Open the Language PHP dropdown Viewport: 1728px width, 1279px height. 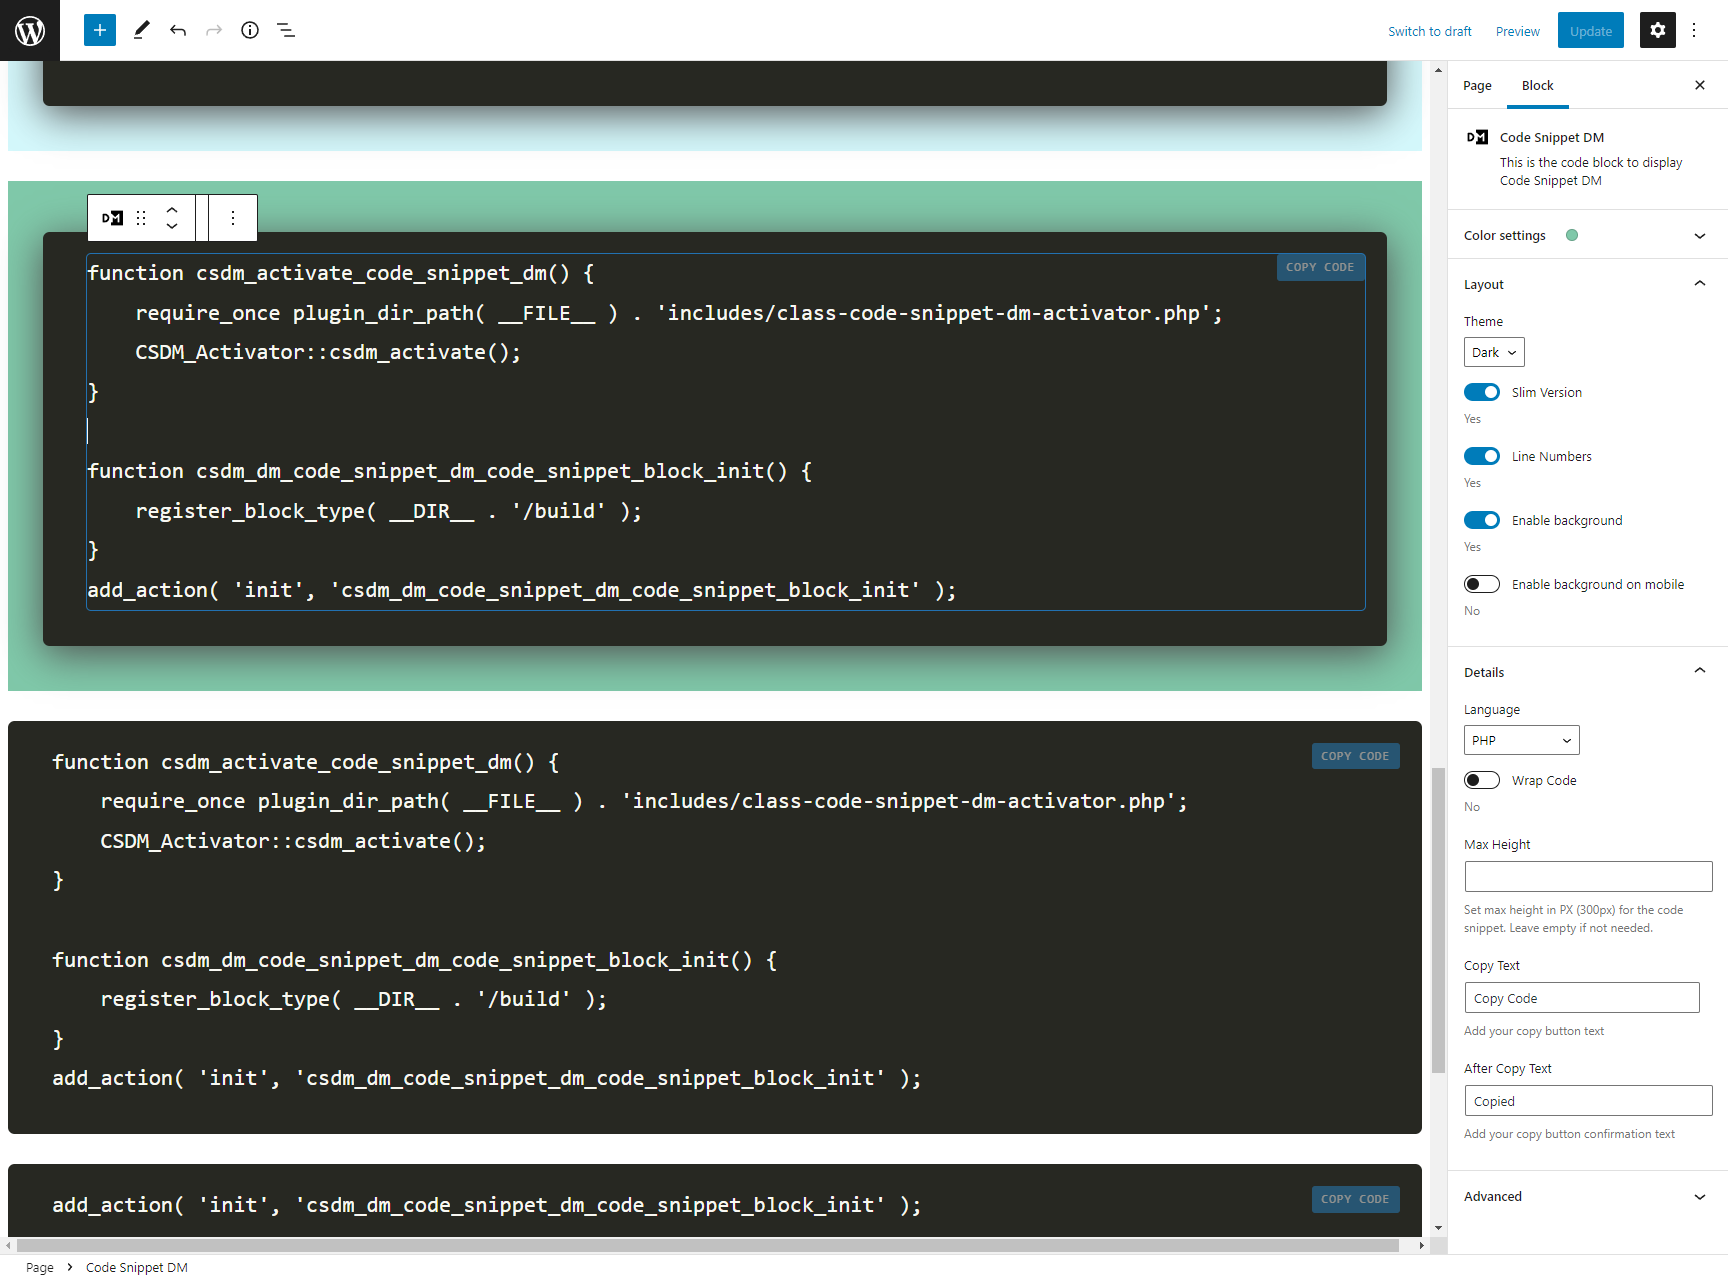pos(1522,740)
